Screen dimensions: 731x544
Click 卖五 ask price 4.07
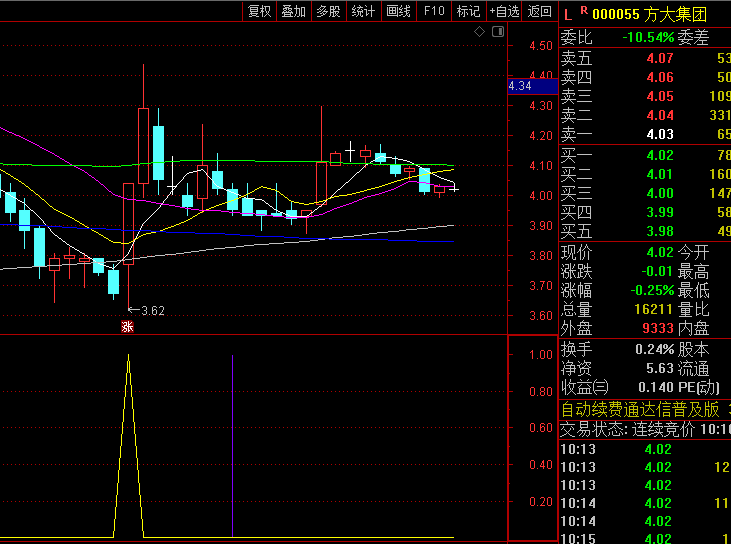(x=660, y=58)
